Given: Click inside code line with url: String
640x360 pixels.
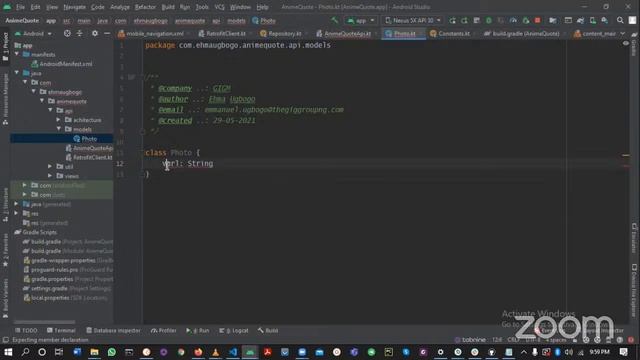Looking at the screenshot, I should click(188, 164).
